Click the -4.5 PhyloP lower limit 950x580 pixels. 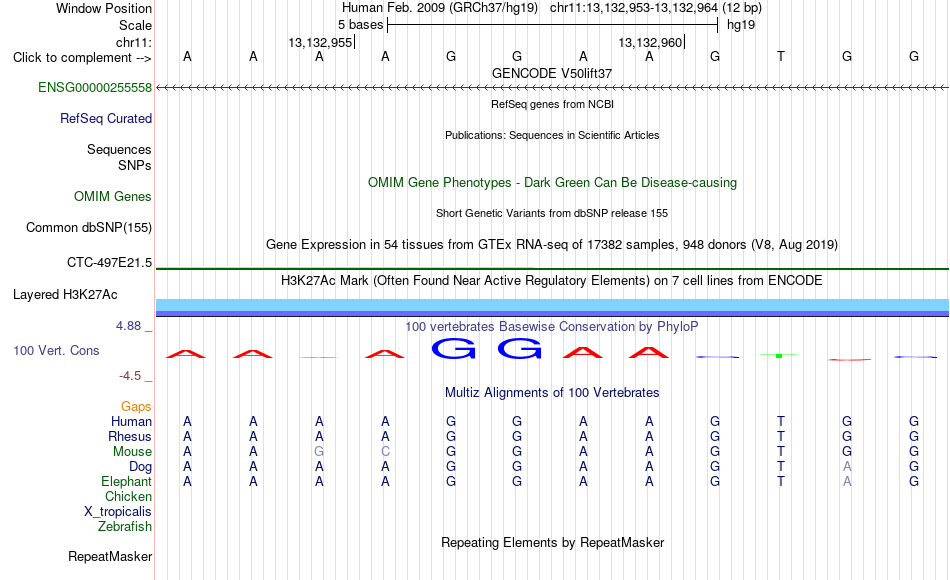[x=130, y=376]
